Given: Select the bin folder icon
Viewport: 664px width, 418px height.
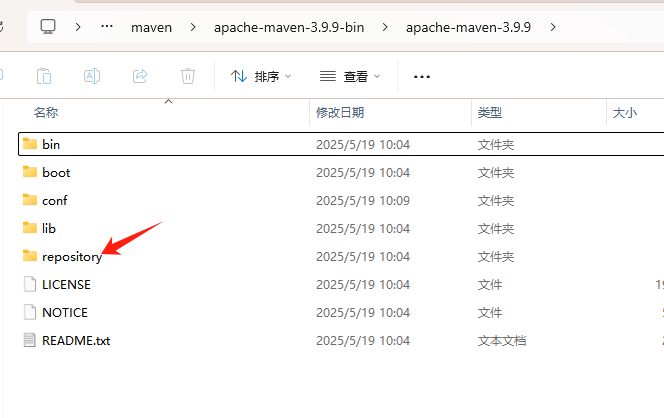Looking at the screenshot, I should (30, 144).
